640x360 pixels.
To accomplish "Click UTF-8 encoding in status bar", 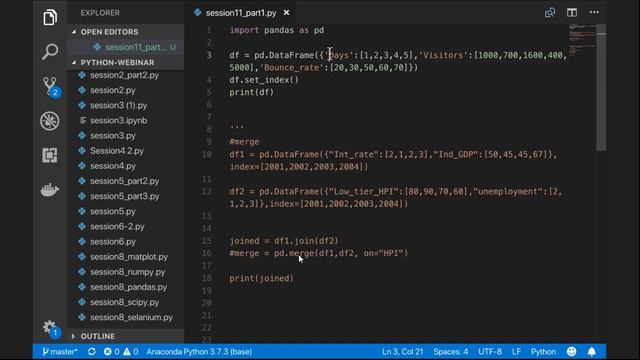I will [x=490, y=352].
